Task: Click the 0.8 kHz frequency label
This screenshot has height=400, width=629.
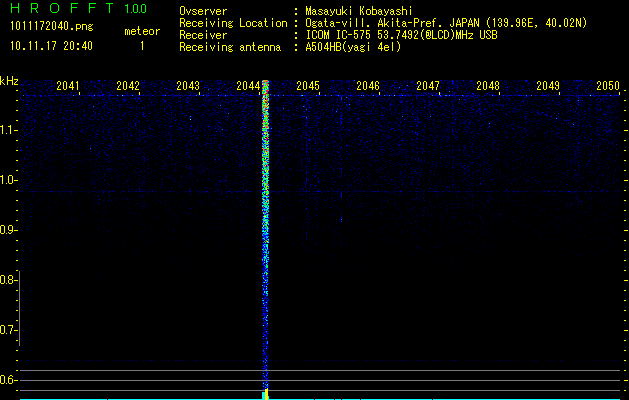Action: point(7,280)
